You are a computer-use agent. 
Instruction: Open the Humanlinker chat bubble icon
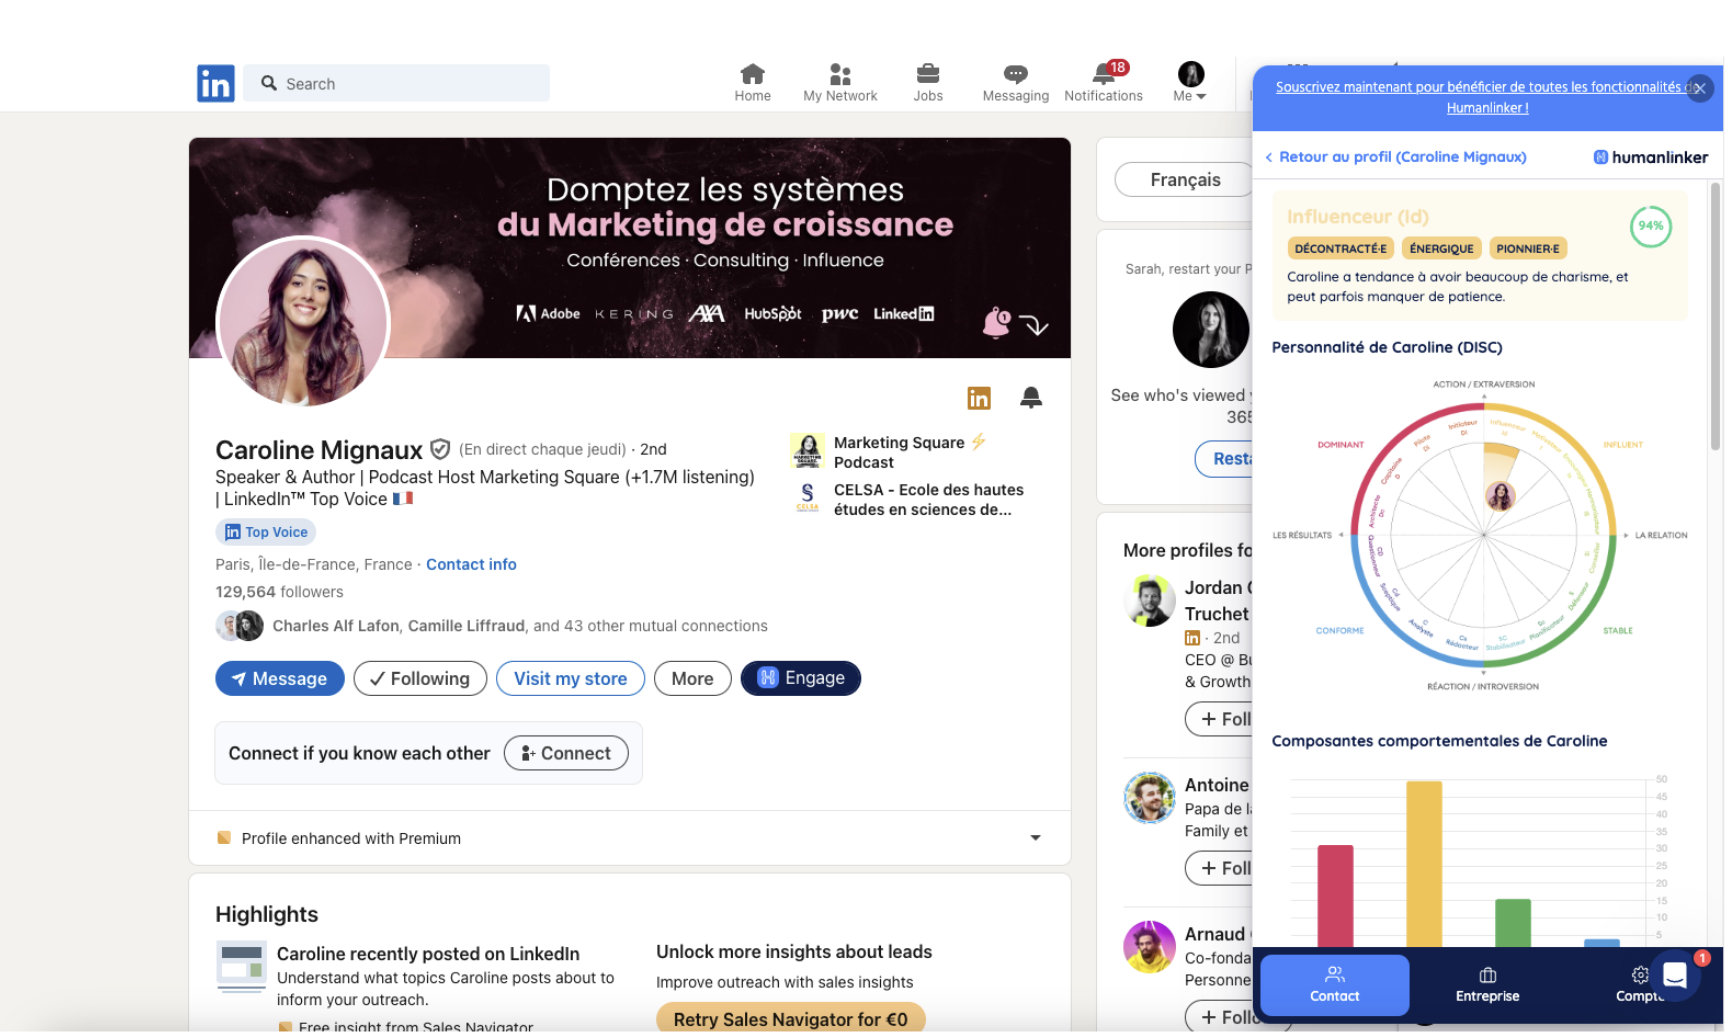coord(1675,975)
